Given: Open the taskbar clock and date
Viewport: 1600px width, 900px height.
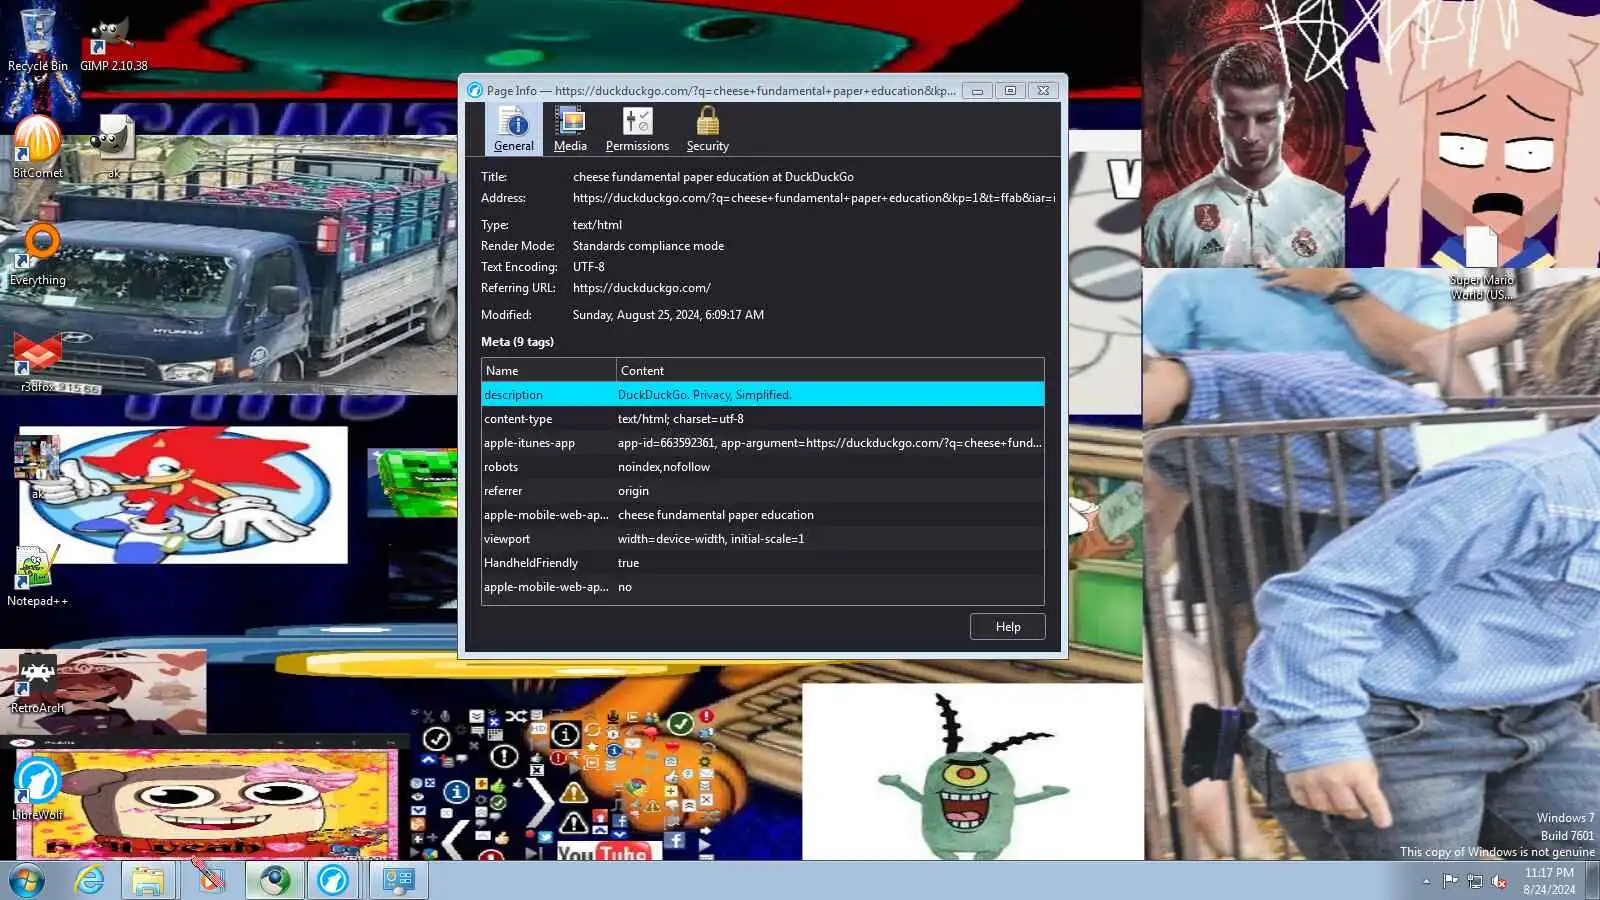Looking at the screenshot, I should (1549, 881).
